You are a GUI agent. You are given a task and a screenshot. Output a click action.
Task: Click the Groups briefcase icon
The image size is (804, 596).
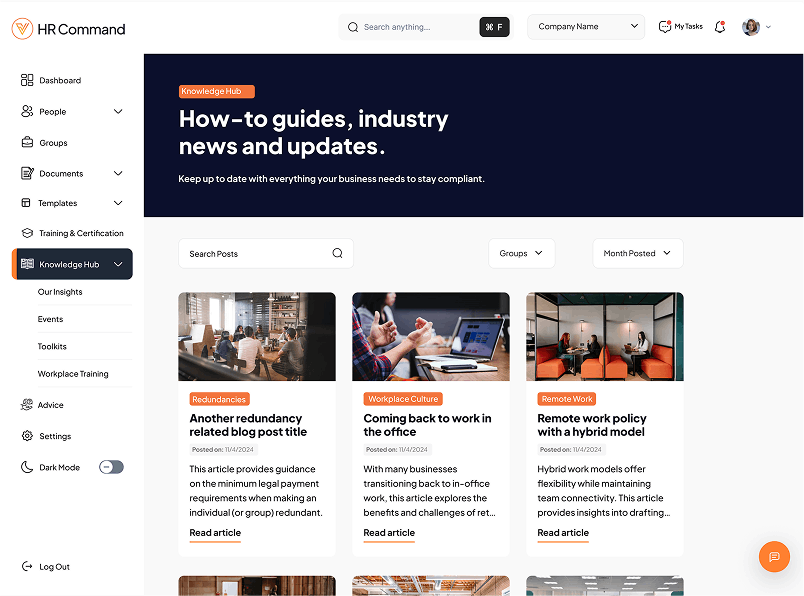pos(27,142)
